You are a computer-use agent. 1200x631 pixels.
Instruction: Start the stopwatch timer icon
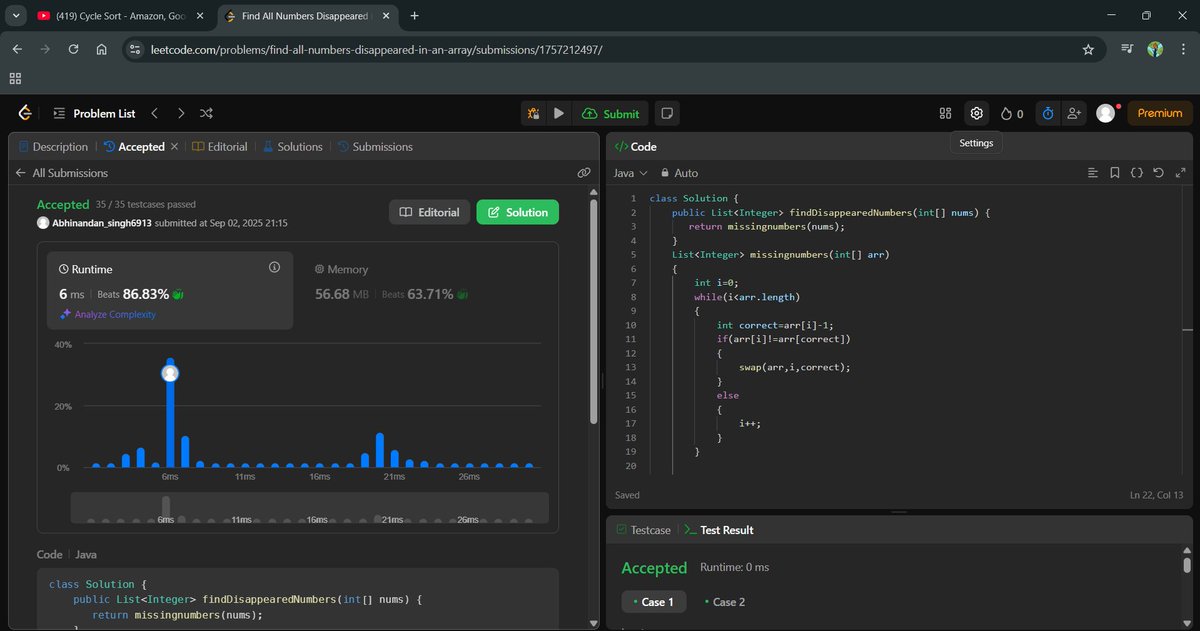(1047, 113)
